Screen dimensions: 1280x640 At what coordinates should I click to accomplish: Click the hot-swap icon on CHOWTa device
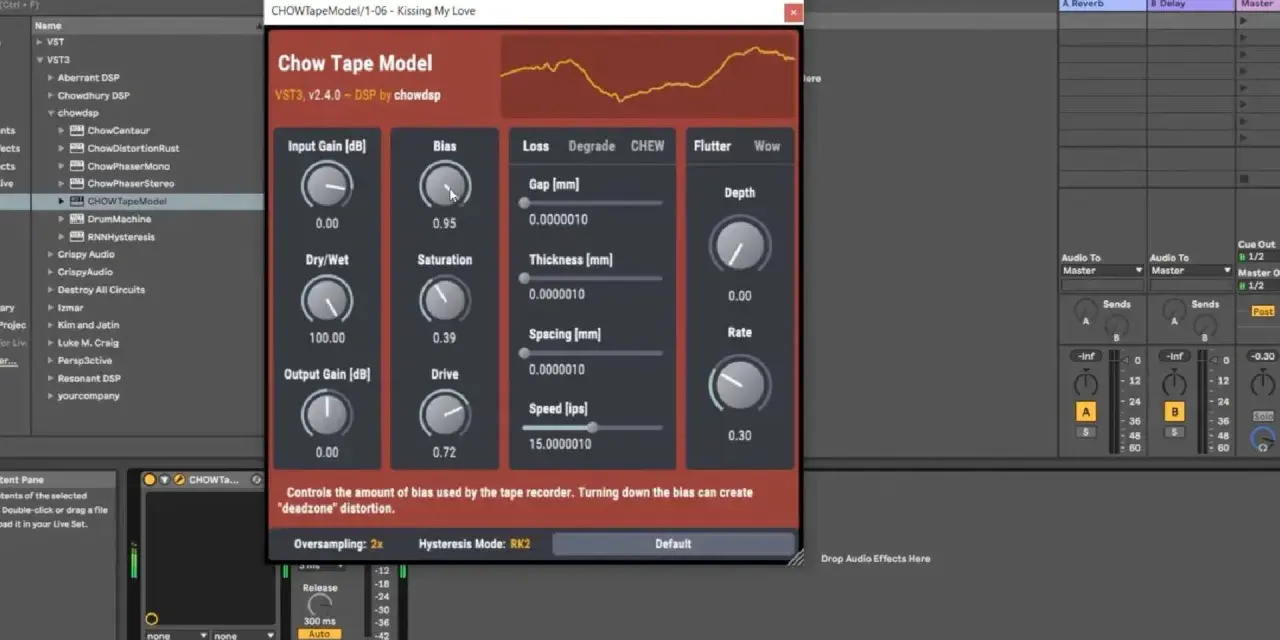click(x=257, y=480)
